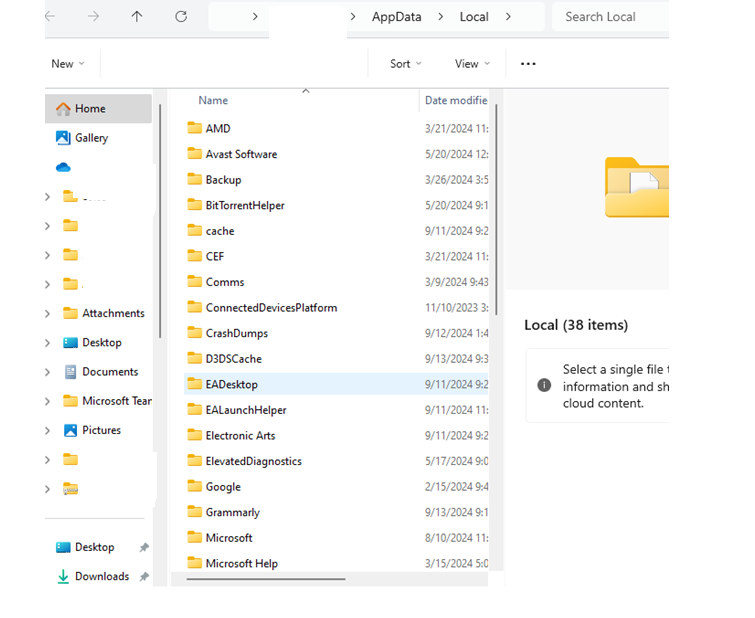Viewport: 755px width, 618px height.
Task: Click the zipped folder icon in navigation tree
Action: coord(70,489)
